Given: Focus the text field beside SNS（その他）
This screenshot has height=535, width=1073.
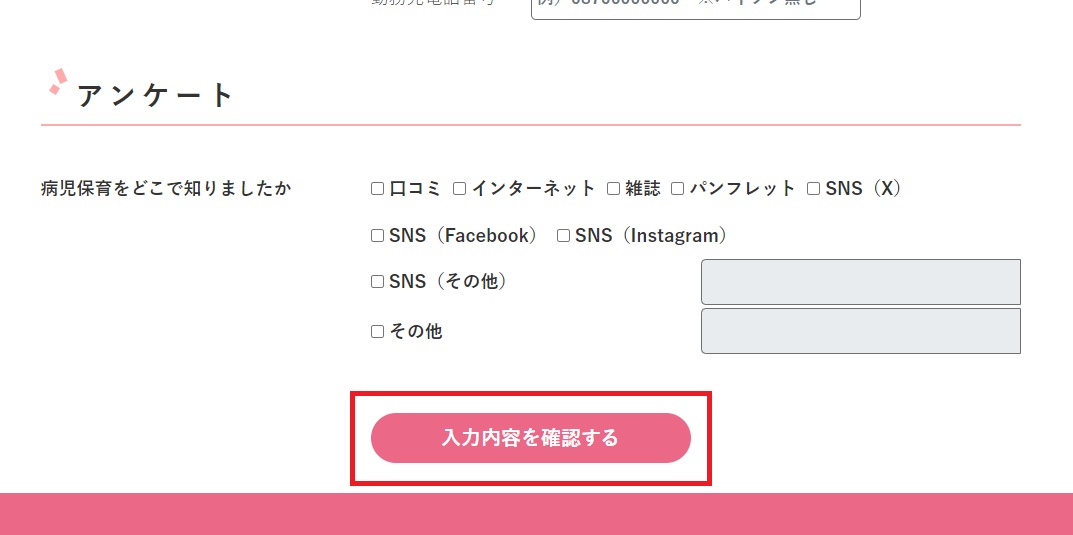Looking at the screenshot, I should [x=860, y=282].
